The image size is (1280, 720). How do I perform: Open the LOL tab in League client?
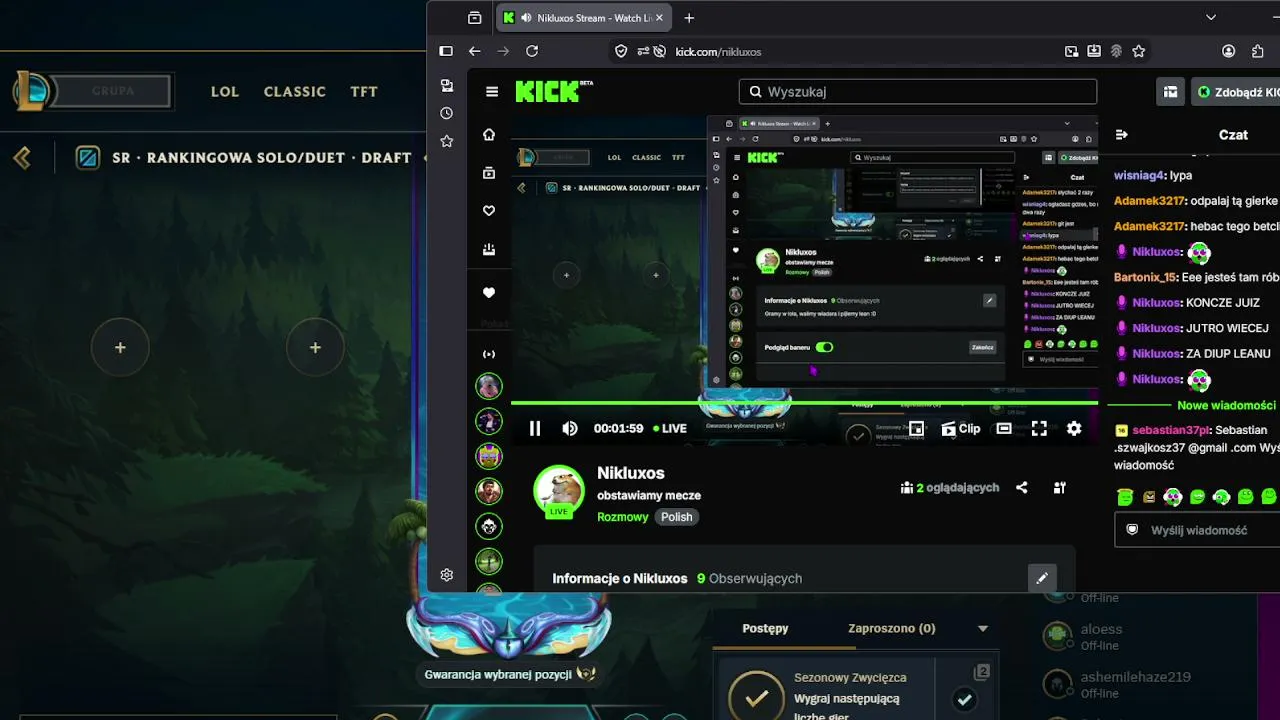[x=225, y=91]
